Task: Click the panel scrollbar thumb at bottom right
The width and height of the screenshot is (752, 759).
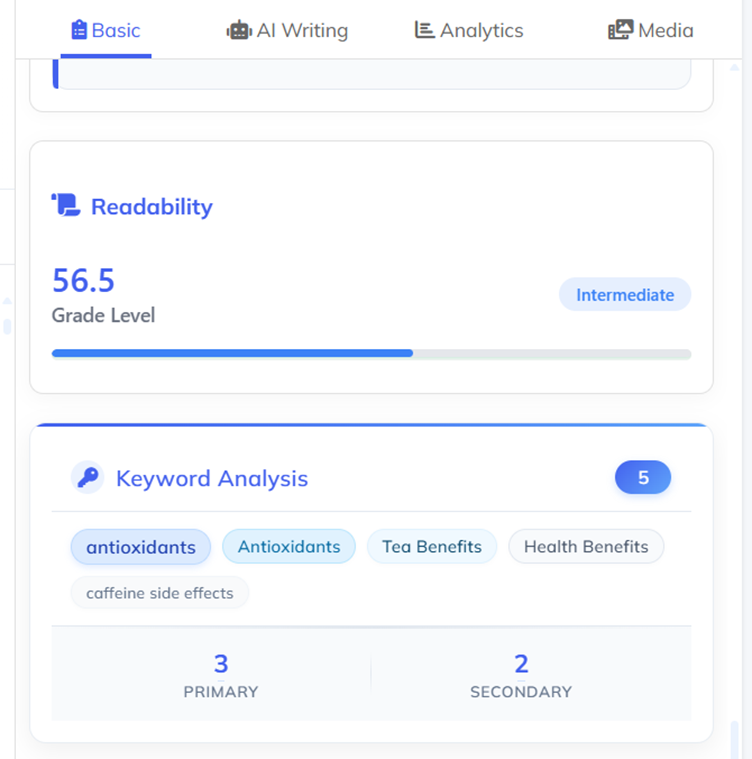Action: pyautogui.click(x=735, y=740)
